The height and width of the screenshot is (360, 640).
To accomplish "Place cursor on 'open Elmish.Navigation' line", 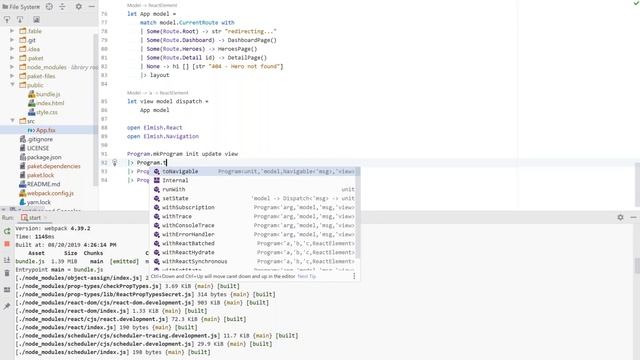I will tap(163, 136).
